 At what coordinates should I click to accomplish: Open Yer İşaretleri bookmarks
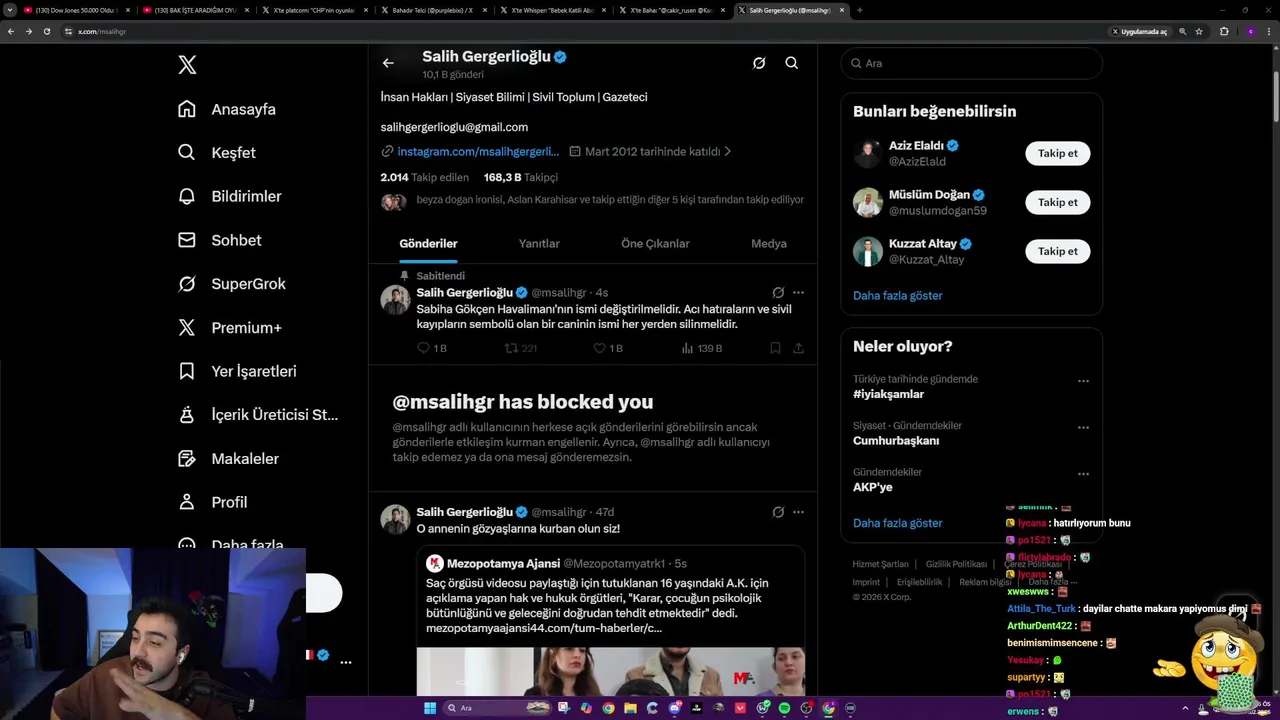(x=237, y=371)
